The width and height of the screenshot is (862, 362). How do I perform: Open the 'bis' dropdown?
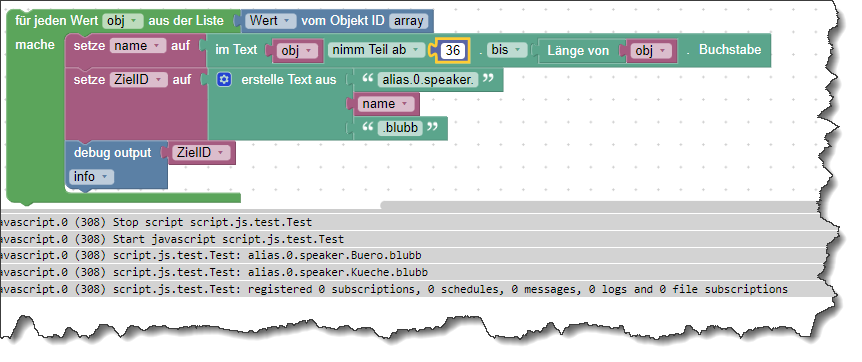[507, 50]
